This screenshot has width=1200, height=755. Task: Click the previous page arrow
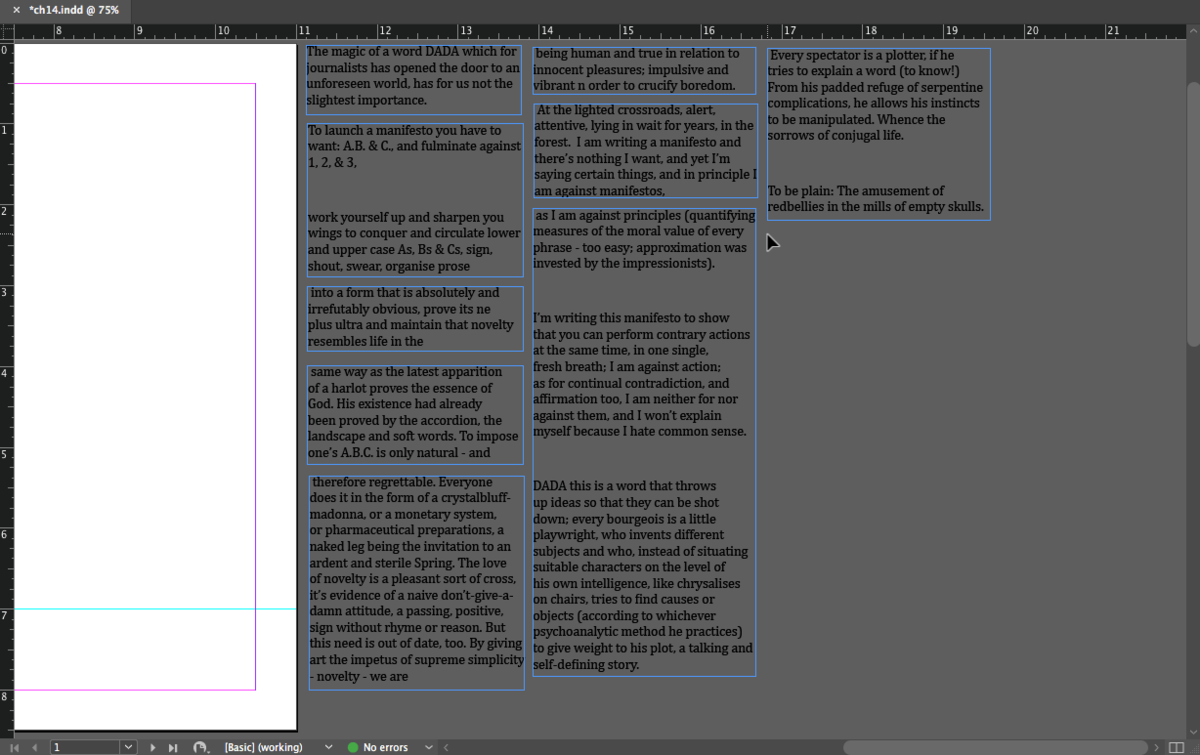34,747
